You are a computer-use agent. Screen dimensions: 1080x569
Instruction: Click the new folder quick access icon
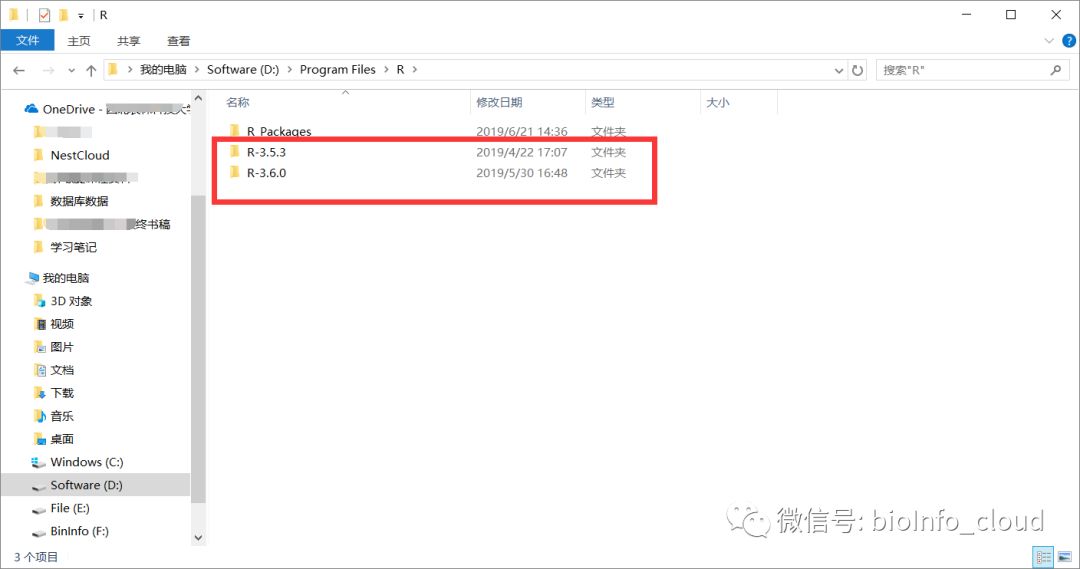(x=63, y=14)
